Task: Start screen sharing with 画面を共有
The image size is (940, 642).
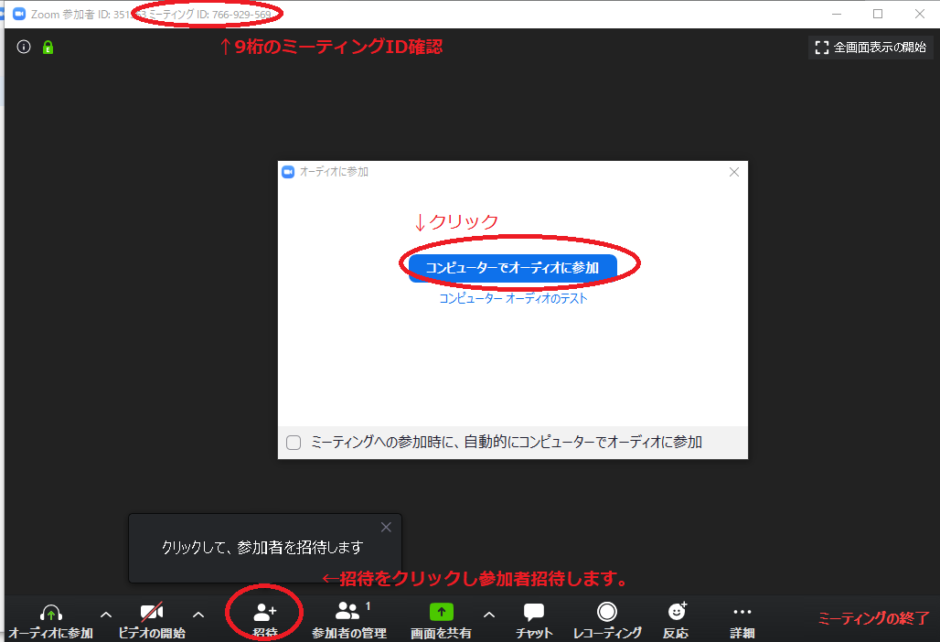Action: pyautogui.click(x=440, y=618)
